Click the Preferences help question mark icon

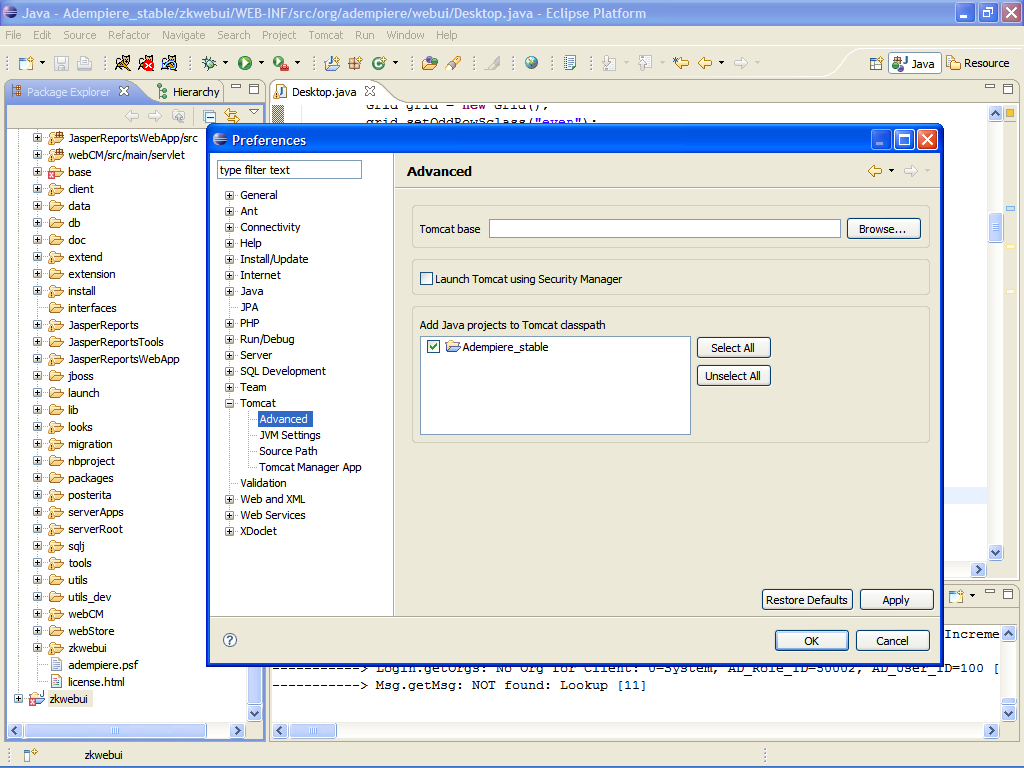tap(230, 640)
